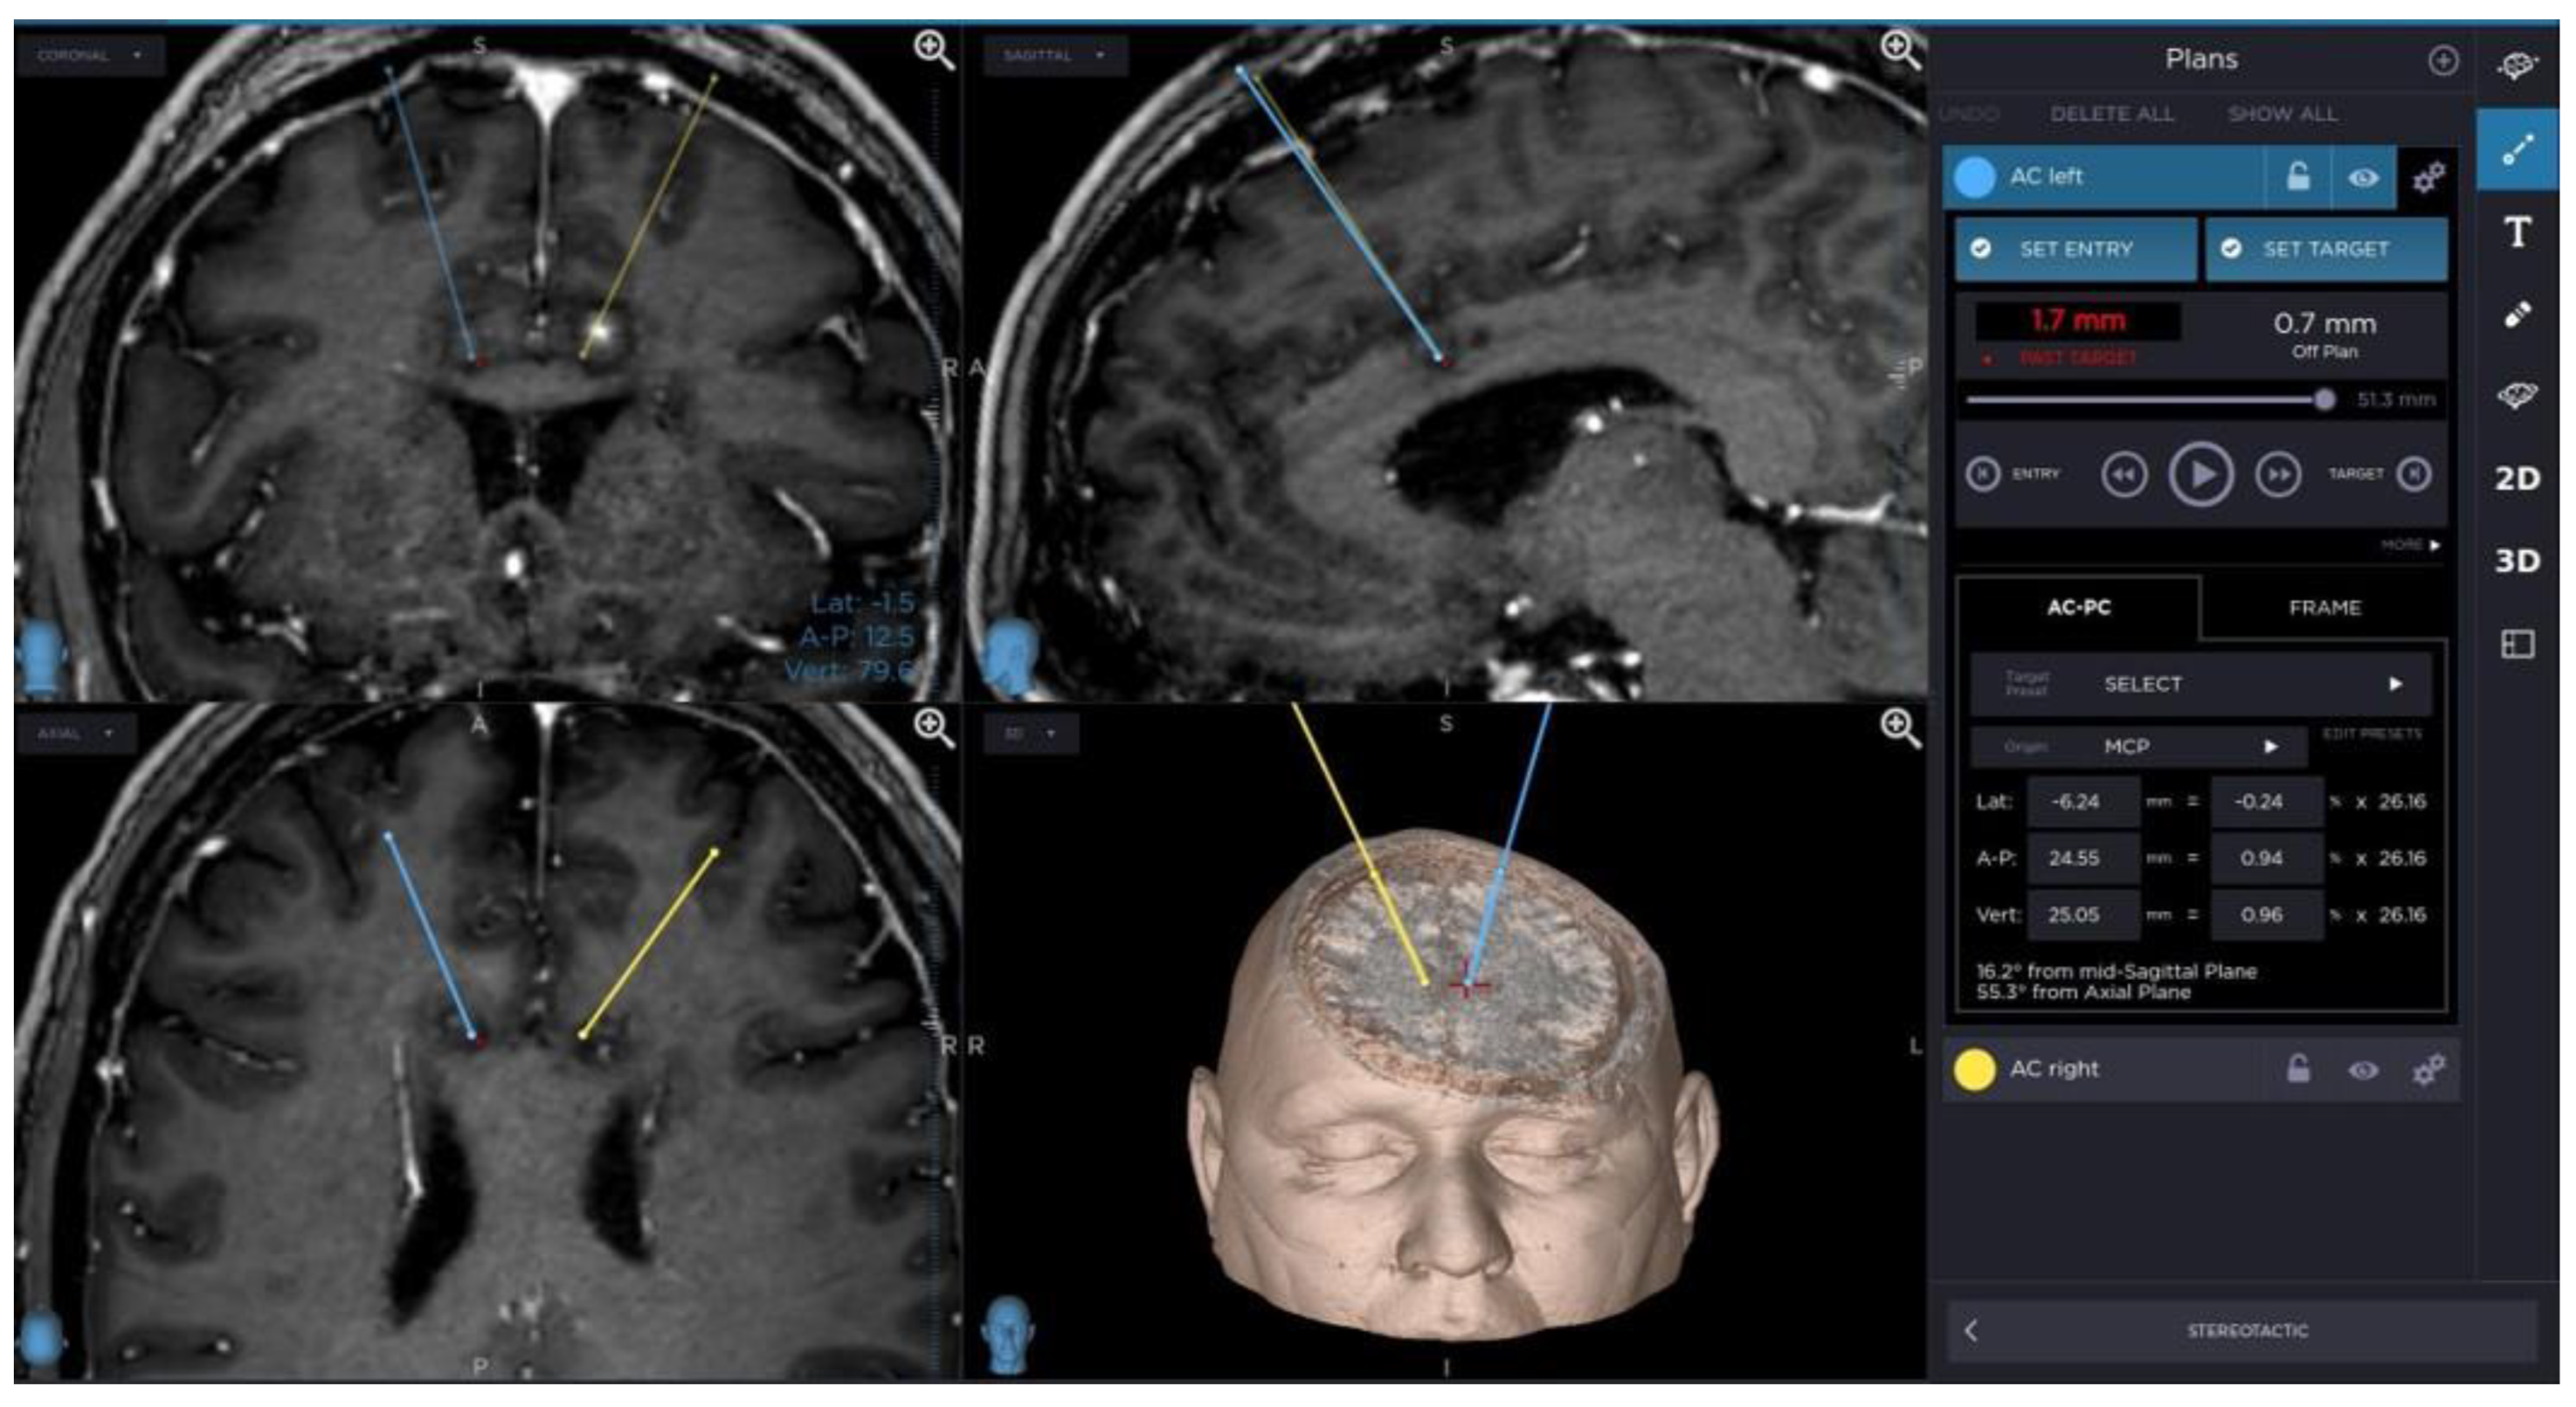Viewport: 2576px width, 1407px height.
Task: Click the A-P value field 24.55
Action: [2083, 859]
